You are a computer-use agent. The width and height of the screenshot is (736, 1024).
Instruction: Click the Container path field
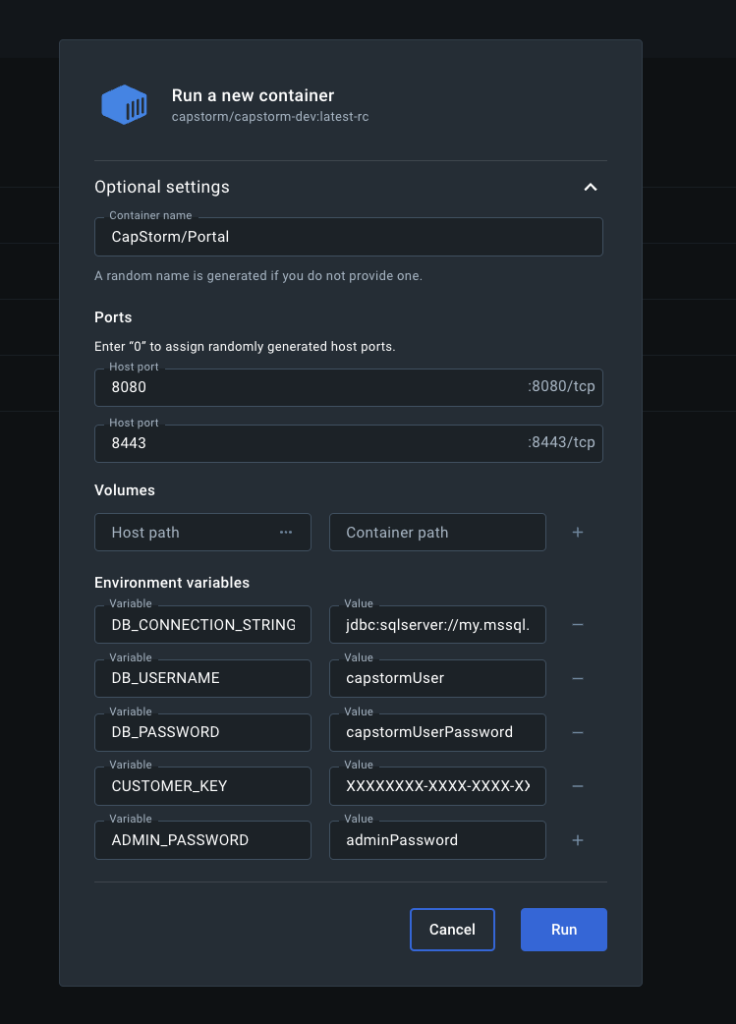pyautogui.click(x=437, y=532)
